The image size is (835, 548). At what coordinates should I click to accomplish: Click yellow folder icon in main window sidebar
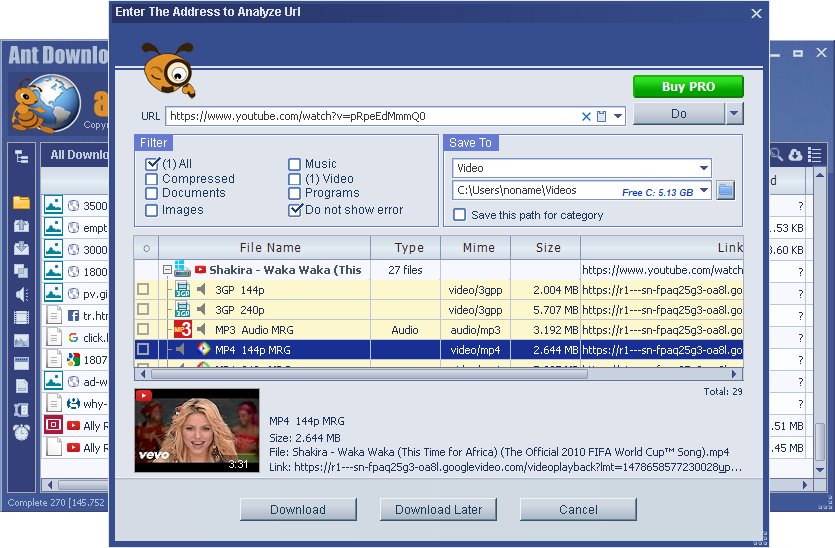(x=21, y=202)
